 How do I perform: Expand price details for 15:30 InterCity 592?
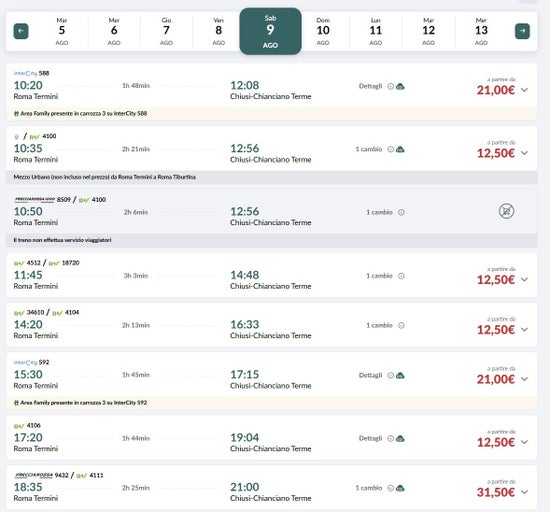point(524,379)
